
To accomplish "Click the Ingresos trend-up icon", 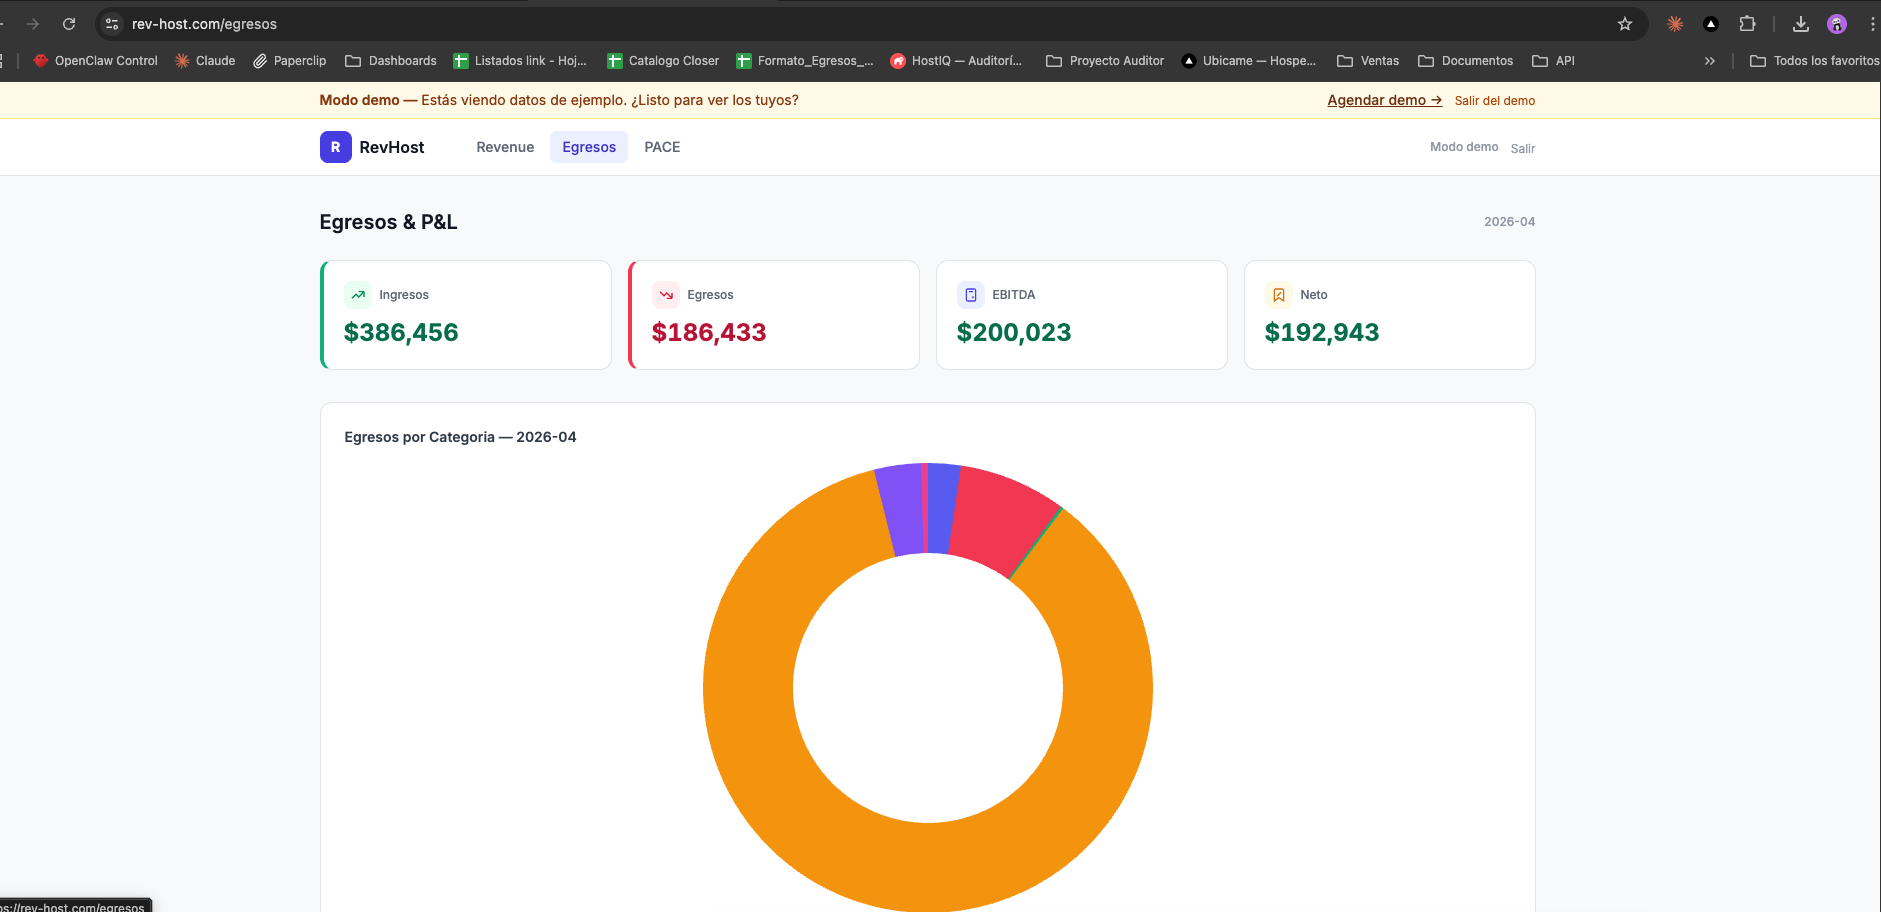I will point(358,295).
